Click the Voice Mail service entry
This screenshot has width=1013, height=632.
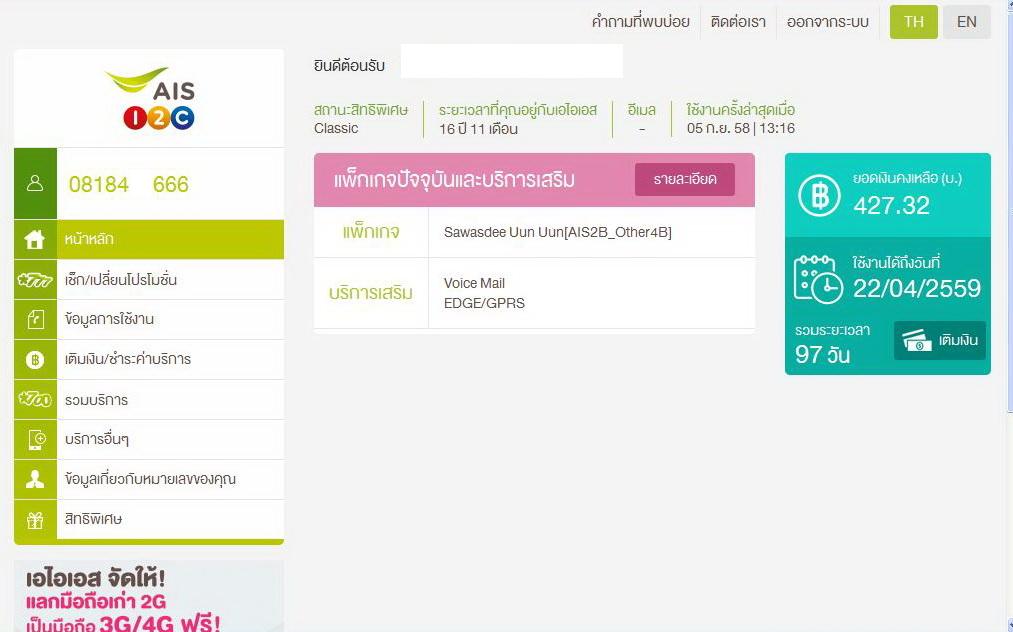(474, 283)
